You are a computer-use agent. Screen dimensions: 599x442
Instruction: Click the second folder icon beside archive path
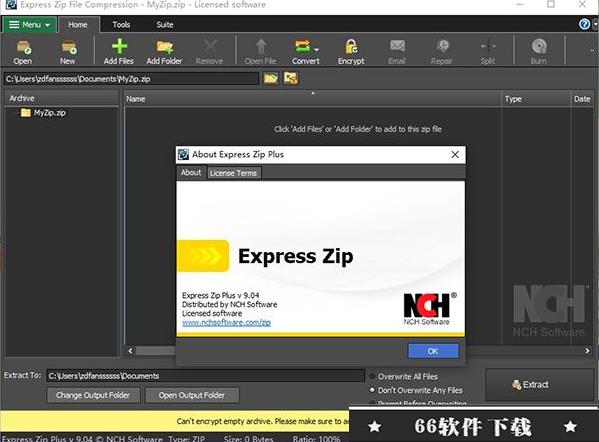[291, 78]
